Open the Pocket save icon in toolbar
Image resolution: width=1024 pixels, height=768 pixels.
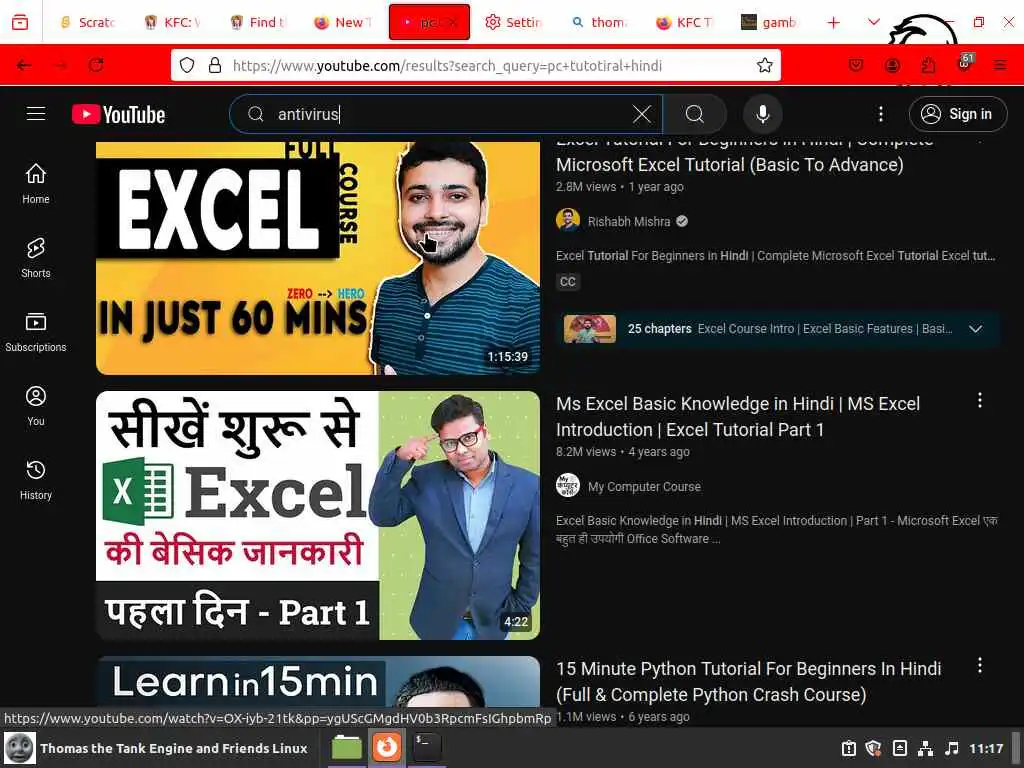856,65
